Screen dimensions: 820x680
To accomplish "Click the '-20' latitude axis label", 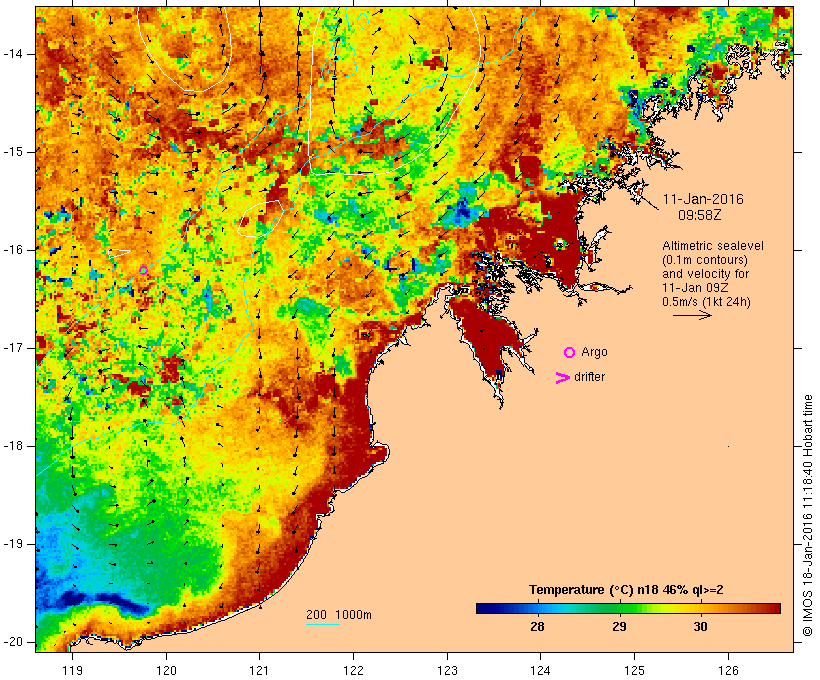I will coord(13,642).
